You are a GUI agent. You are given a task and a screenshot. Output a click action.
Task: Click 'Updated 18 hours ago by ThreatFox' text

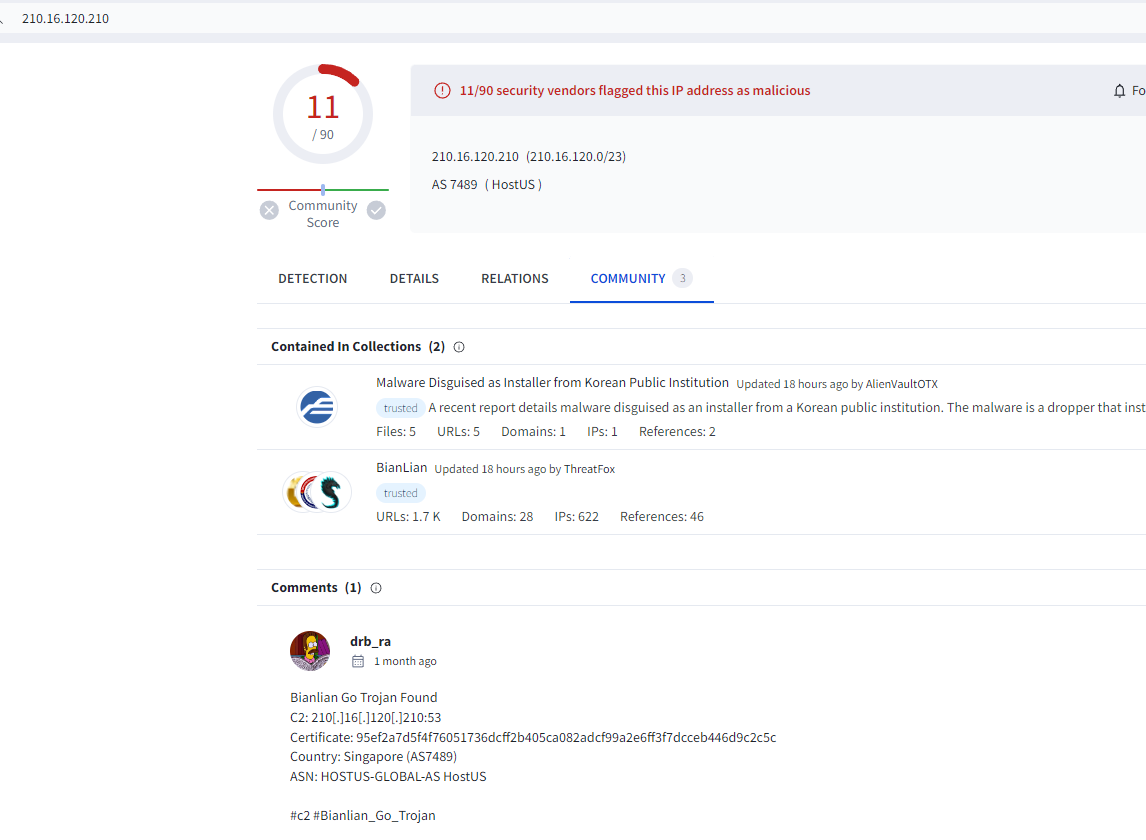[525, 469]
